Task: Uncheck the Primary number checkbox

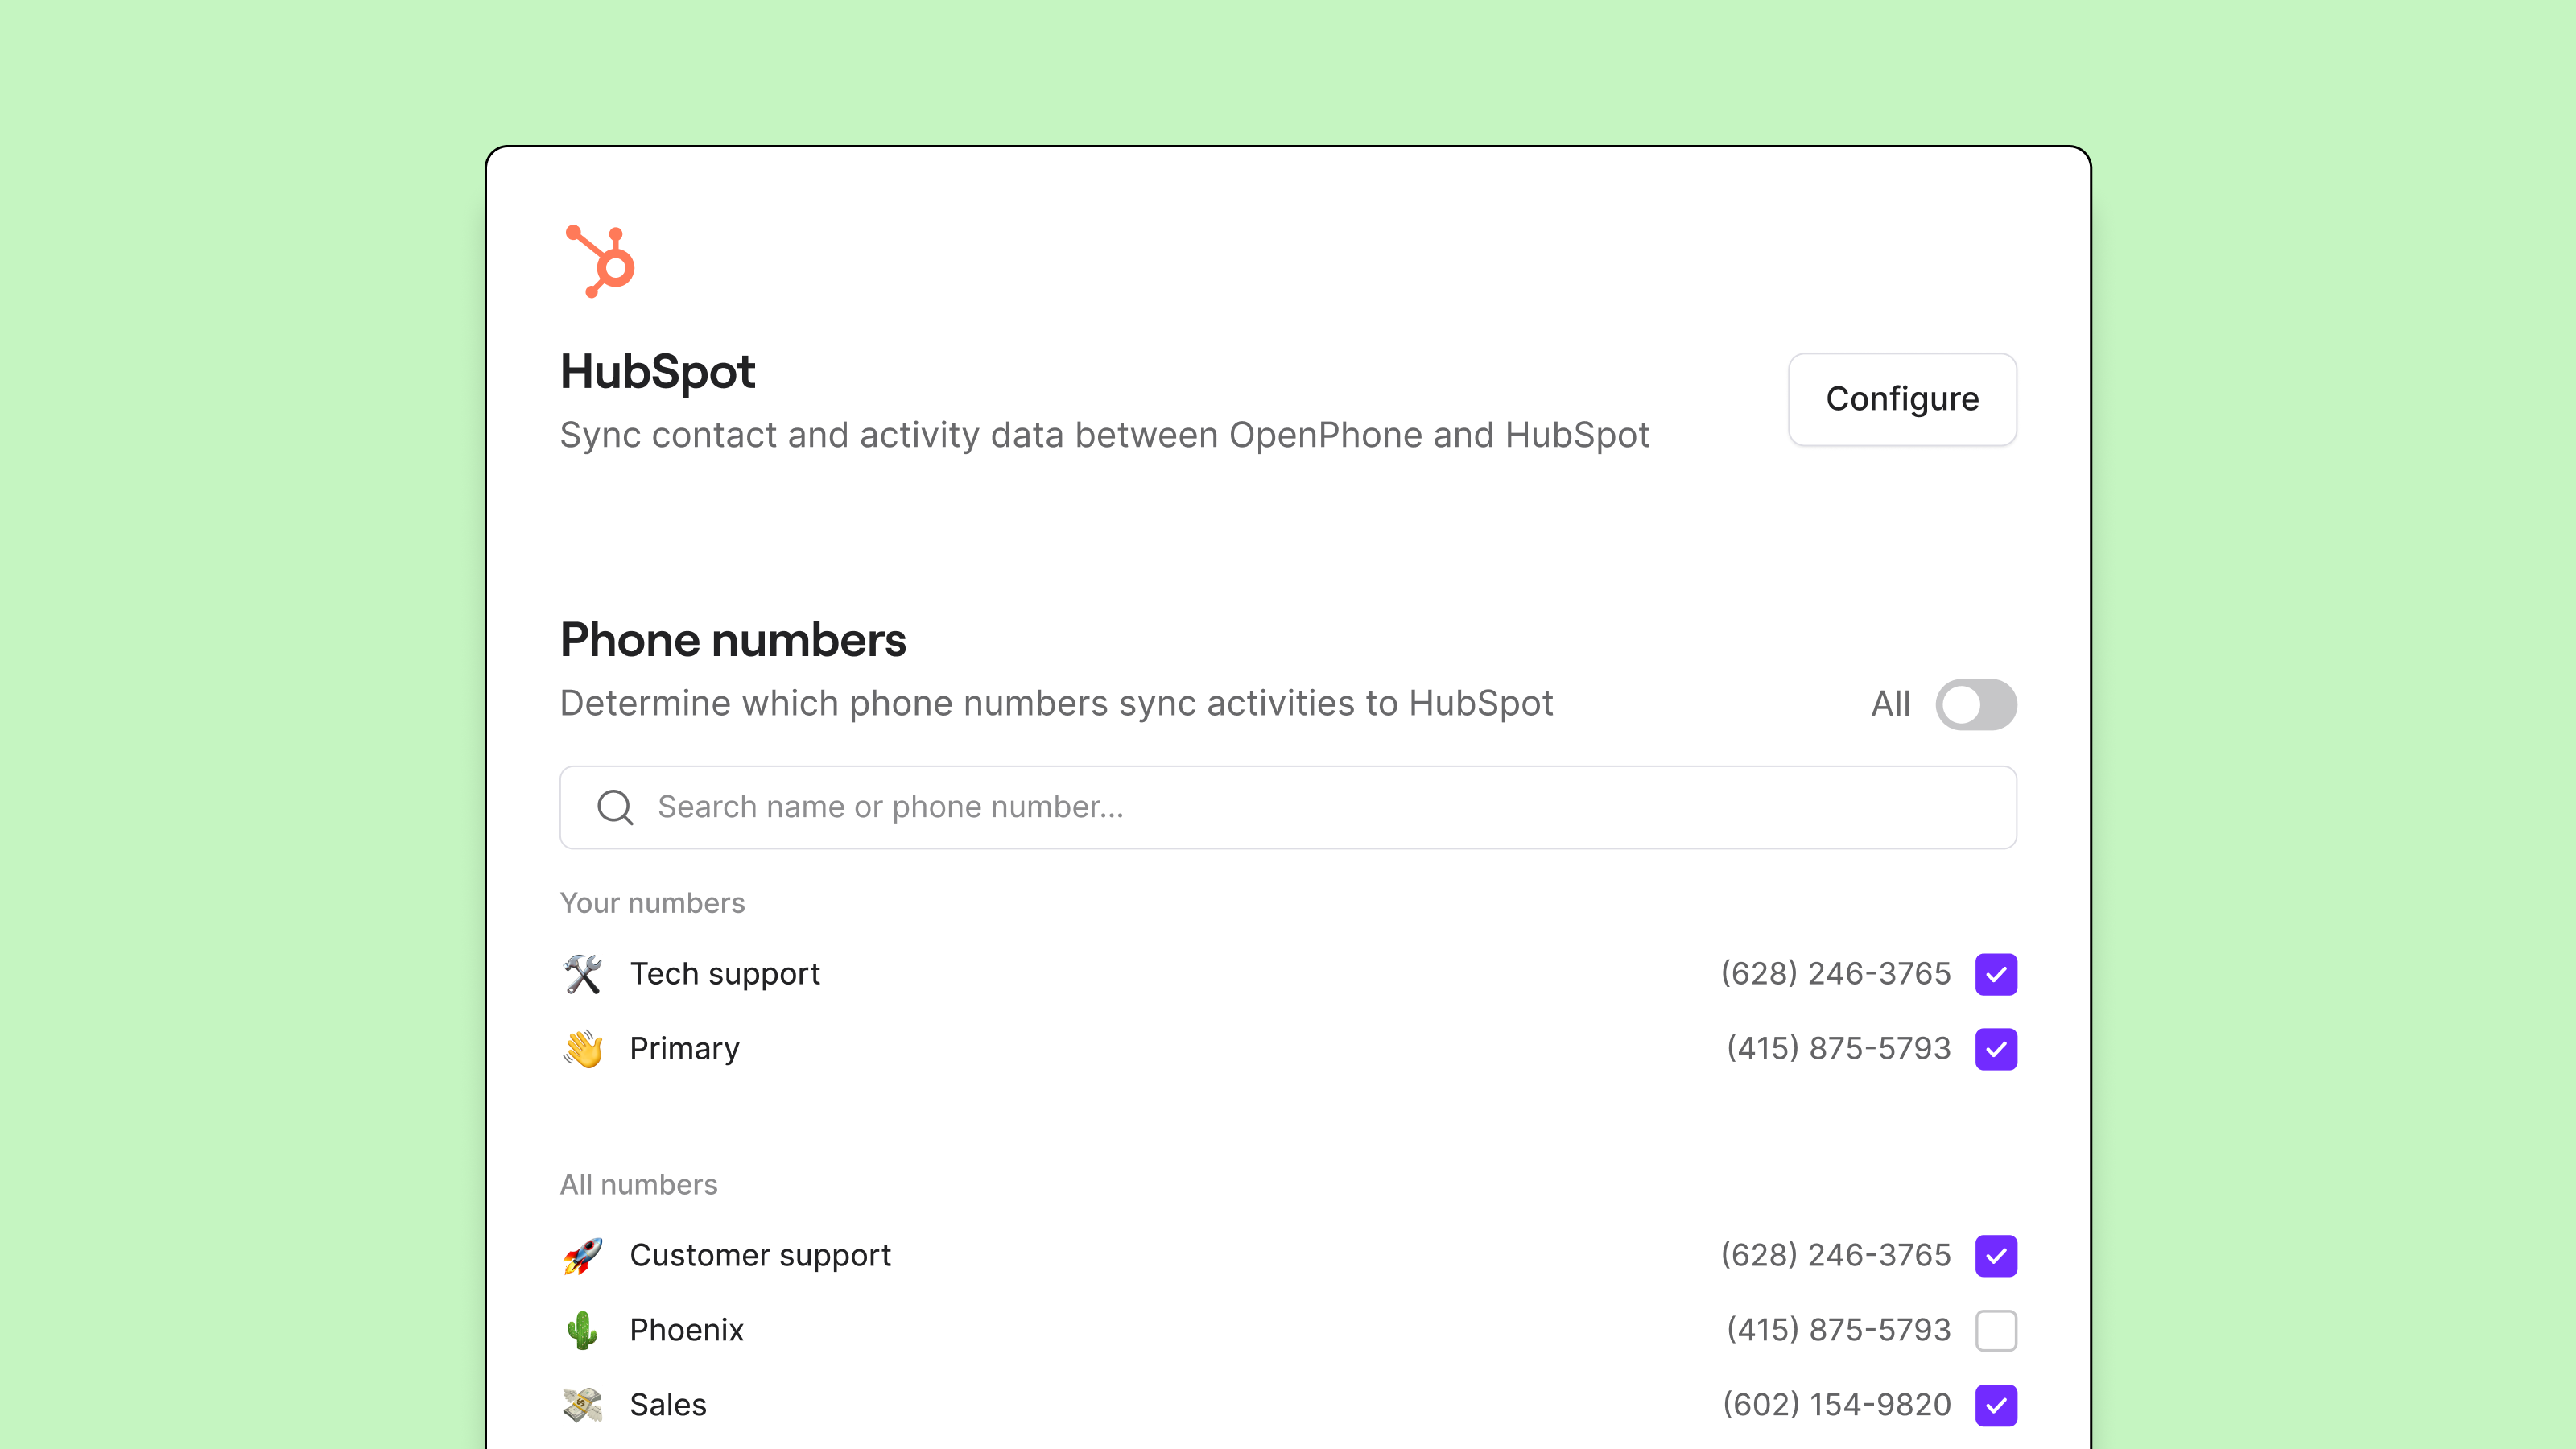Action: pos(1996,1050)
